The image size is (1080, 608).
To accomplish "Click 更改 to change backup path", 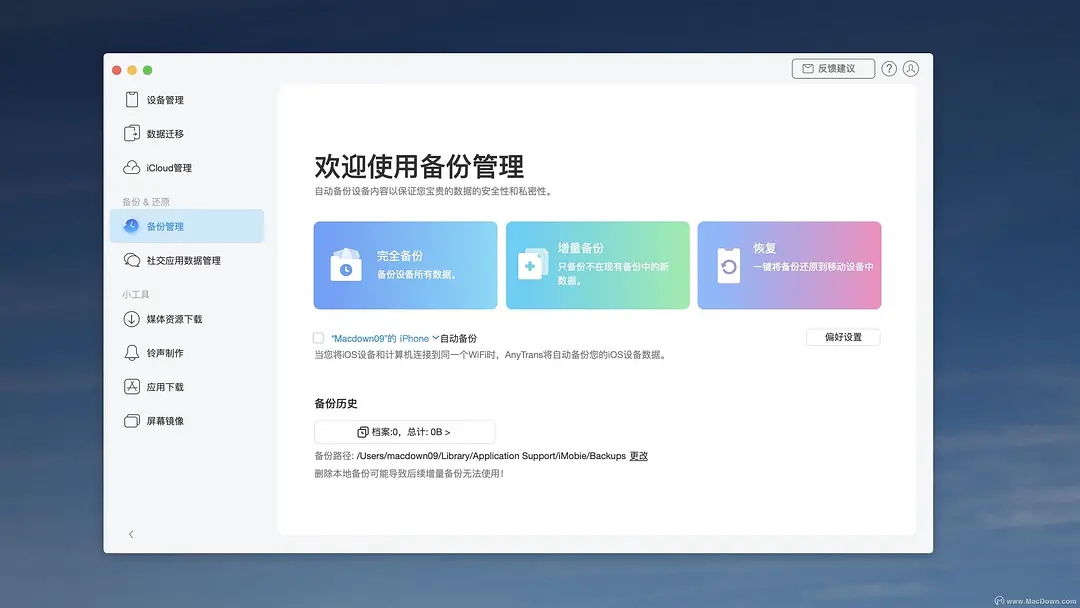I will coord(638,455).
